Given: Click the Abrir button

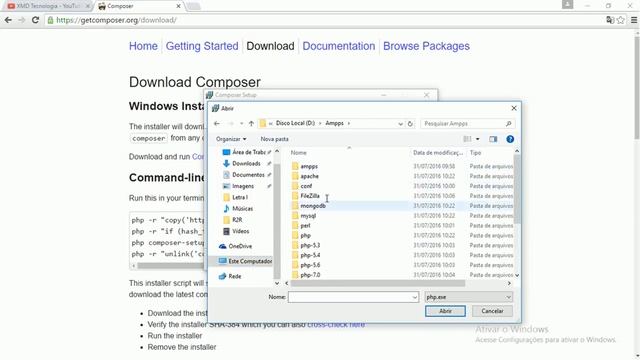Looking at the screenshot, I should coord(445,311).
